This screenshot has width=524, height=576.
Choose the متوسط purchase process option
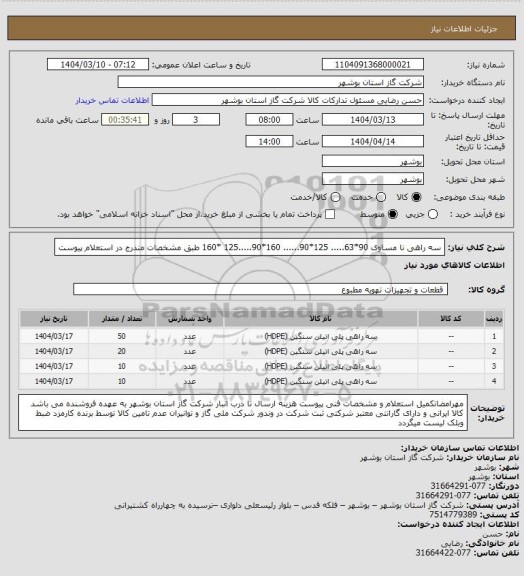pos(393,214)
